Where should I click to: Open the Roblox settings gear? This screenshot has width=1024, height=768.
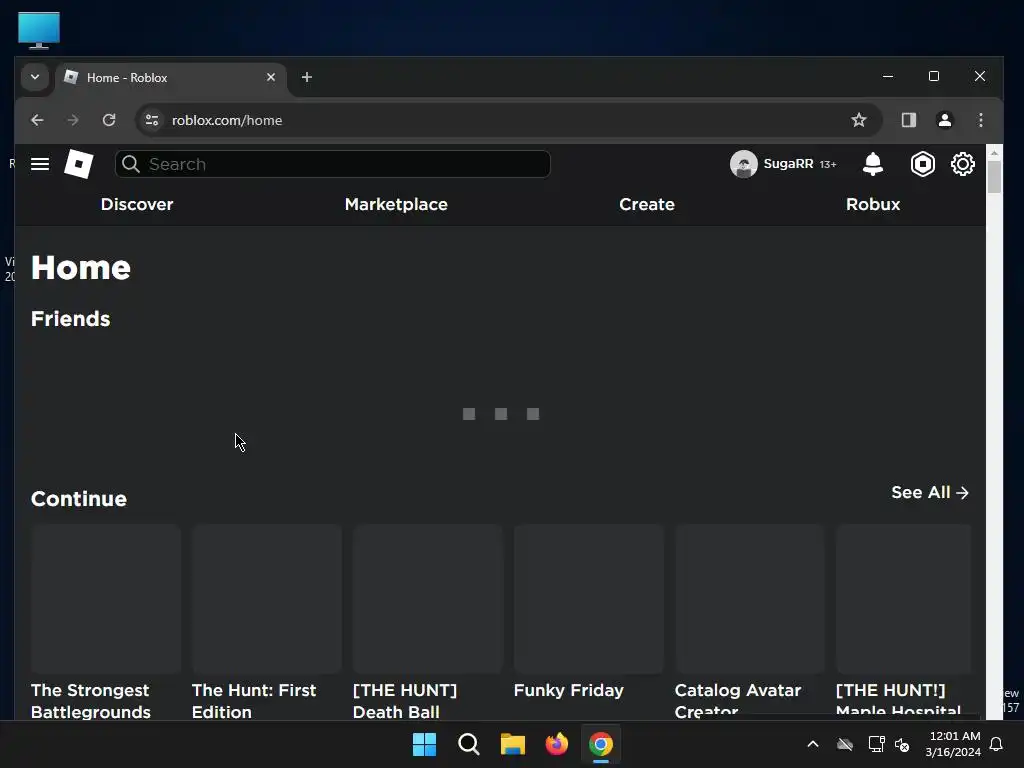(962, 164)
